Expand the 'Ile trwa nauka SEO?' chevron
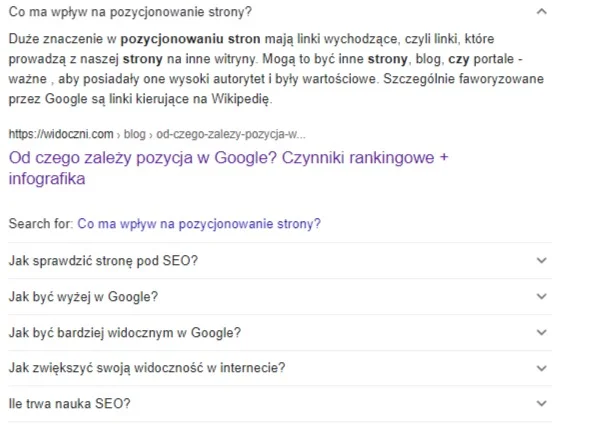Viewport: 614px width, 430px height. pyautogui.click(x=542, y=403)
